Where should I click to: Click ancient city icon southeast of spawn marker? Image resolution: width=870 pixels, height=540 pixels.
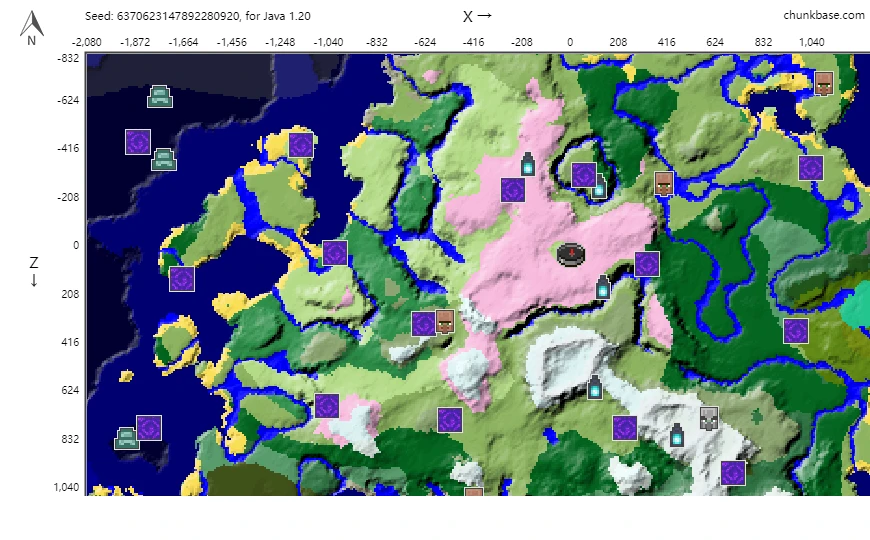pos(603,287)
